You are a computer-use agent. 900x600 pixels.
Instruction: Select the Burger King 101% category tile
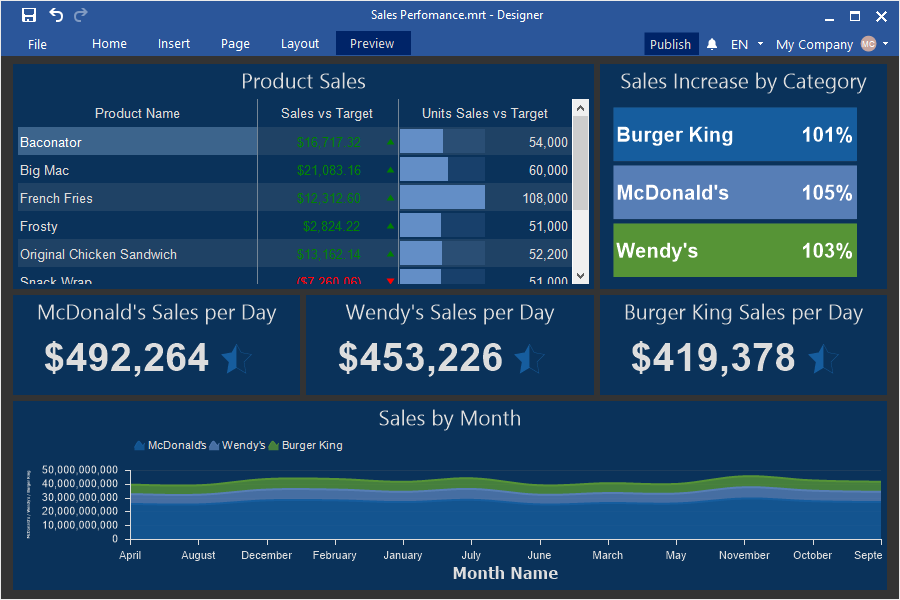(x=735, y=134)
